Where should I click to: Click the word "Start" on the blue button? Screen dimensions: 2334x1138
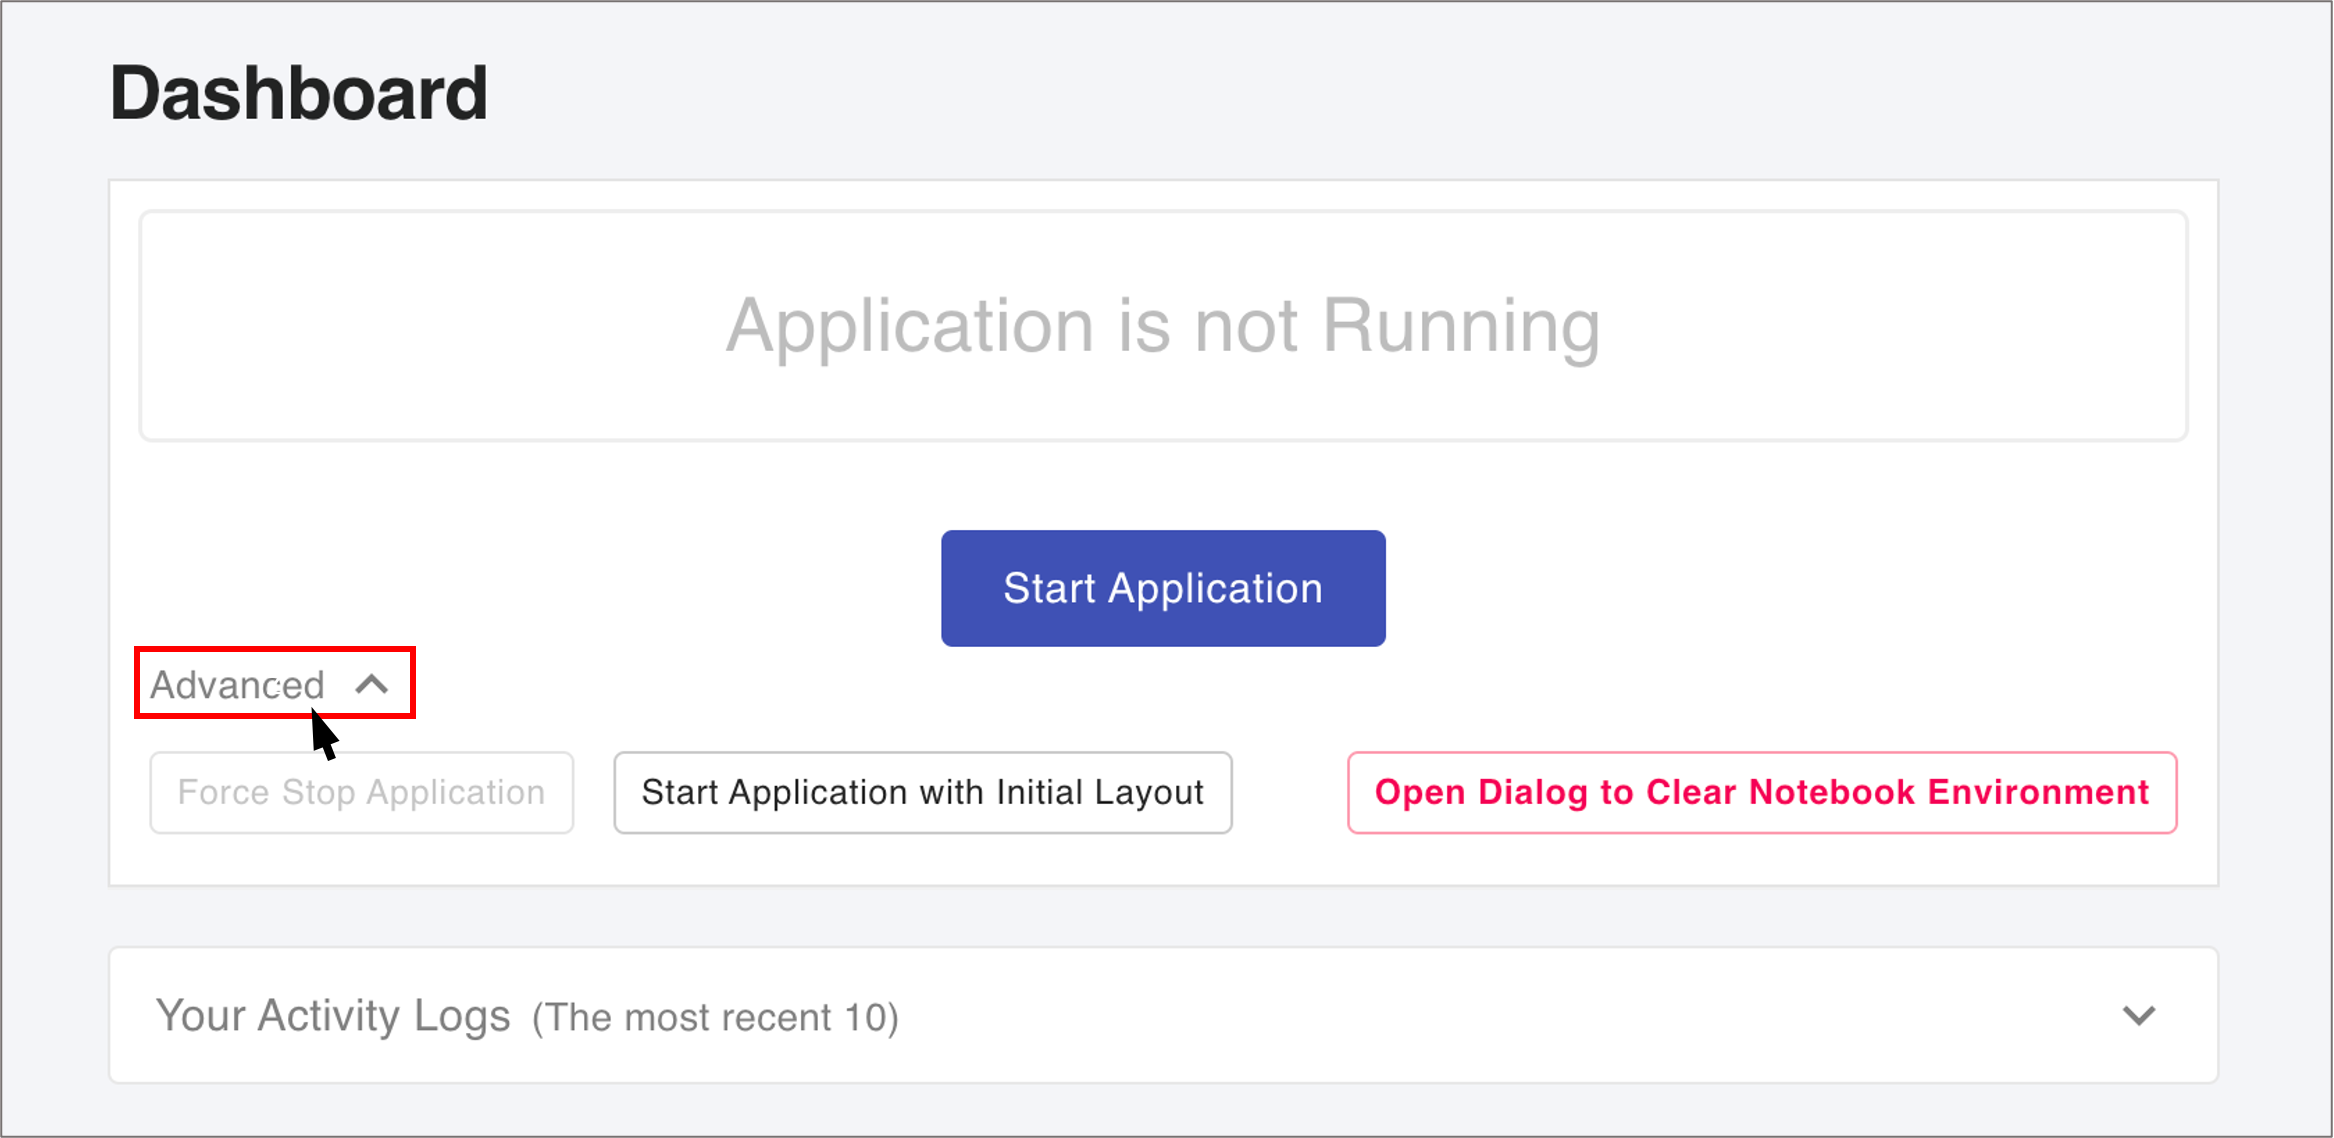pyautogui.click(x=1049, y=588)
